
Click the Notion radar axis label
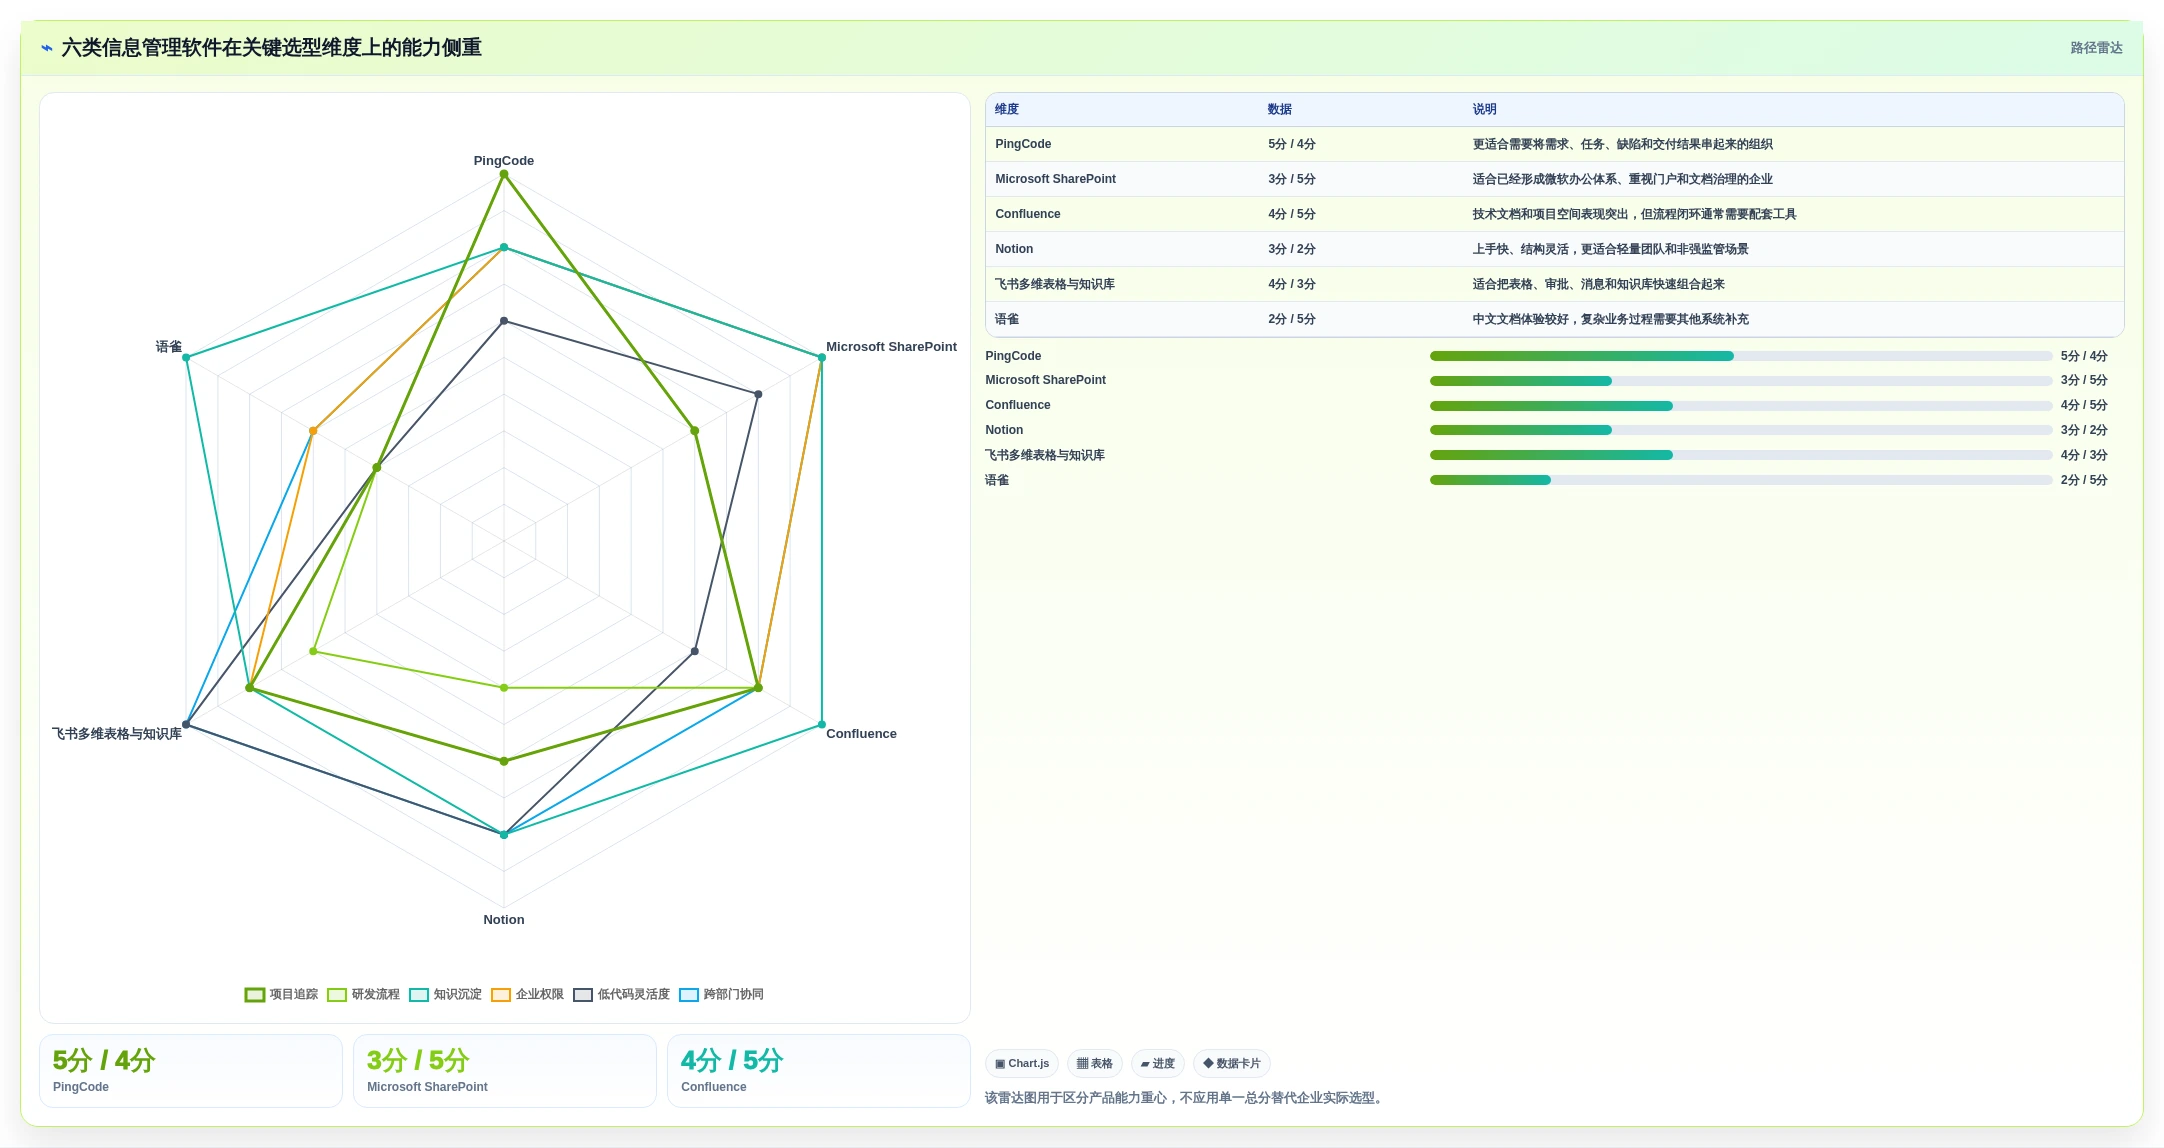(504, 920)
